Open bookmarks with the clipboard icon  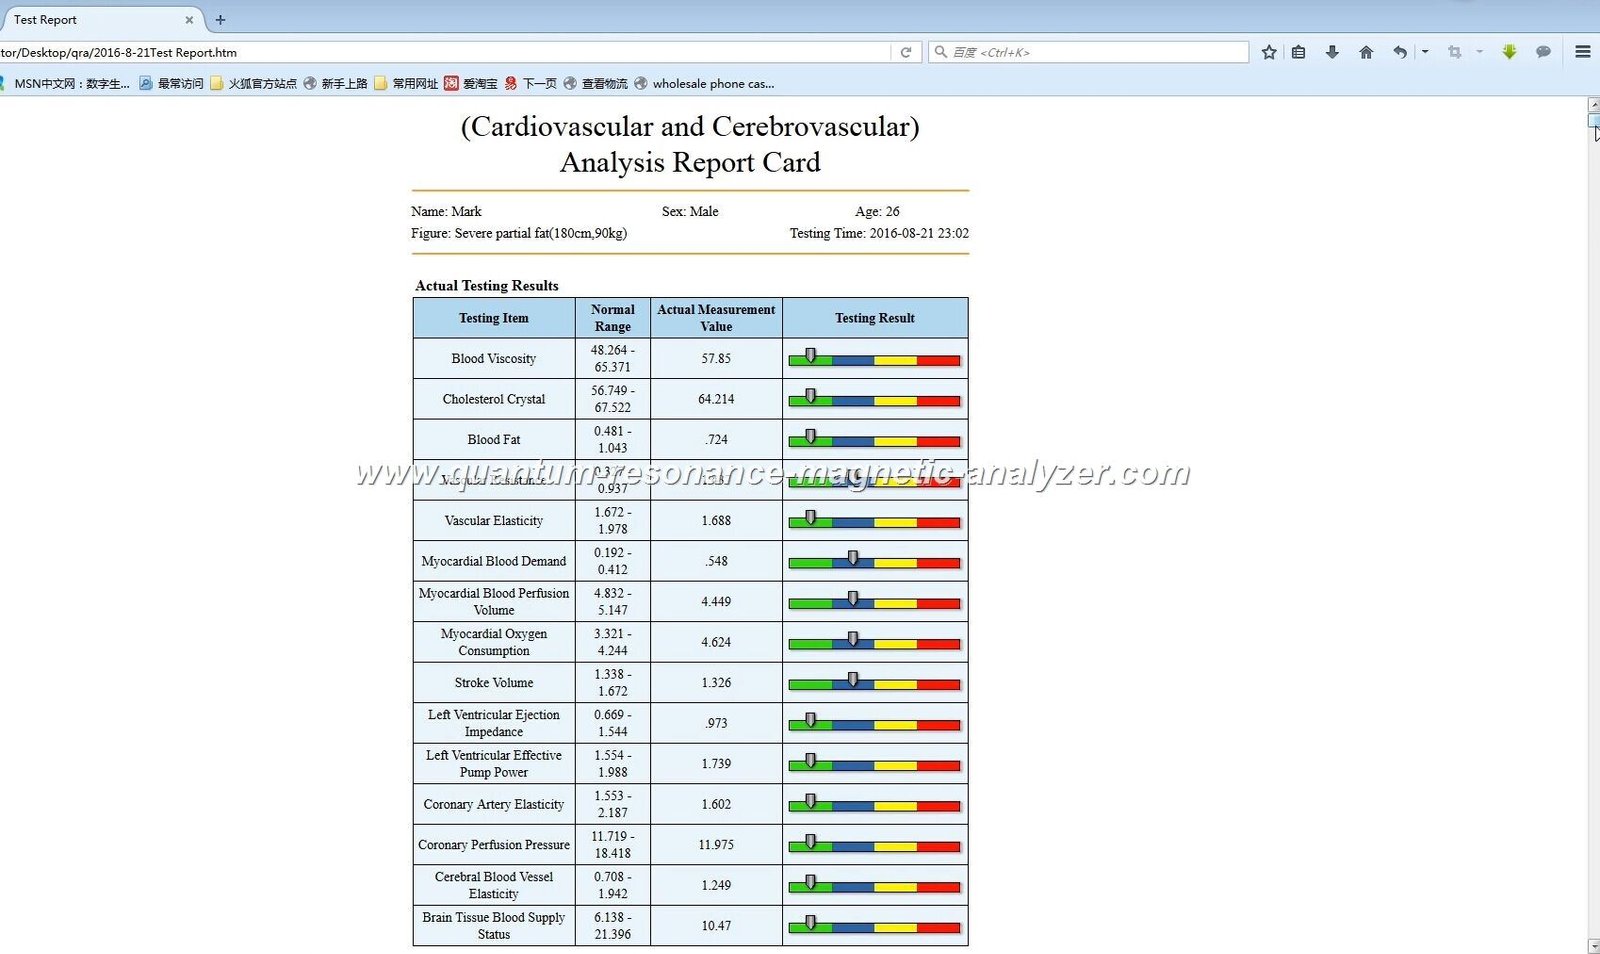click(x=1298, y=52)
